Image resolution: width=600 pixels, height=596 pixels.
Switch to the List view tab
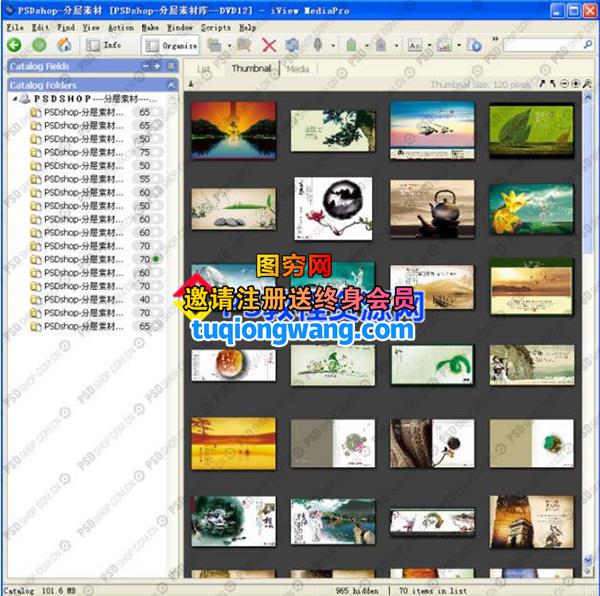pos(204,69)
